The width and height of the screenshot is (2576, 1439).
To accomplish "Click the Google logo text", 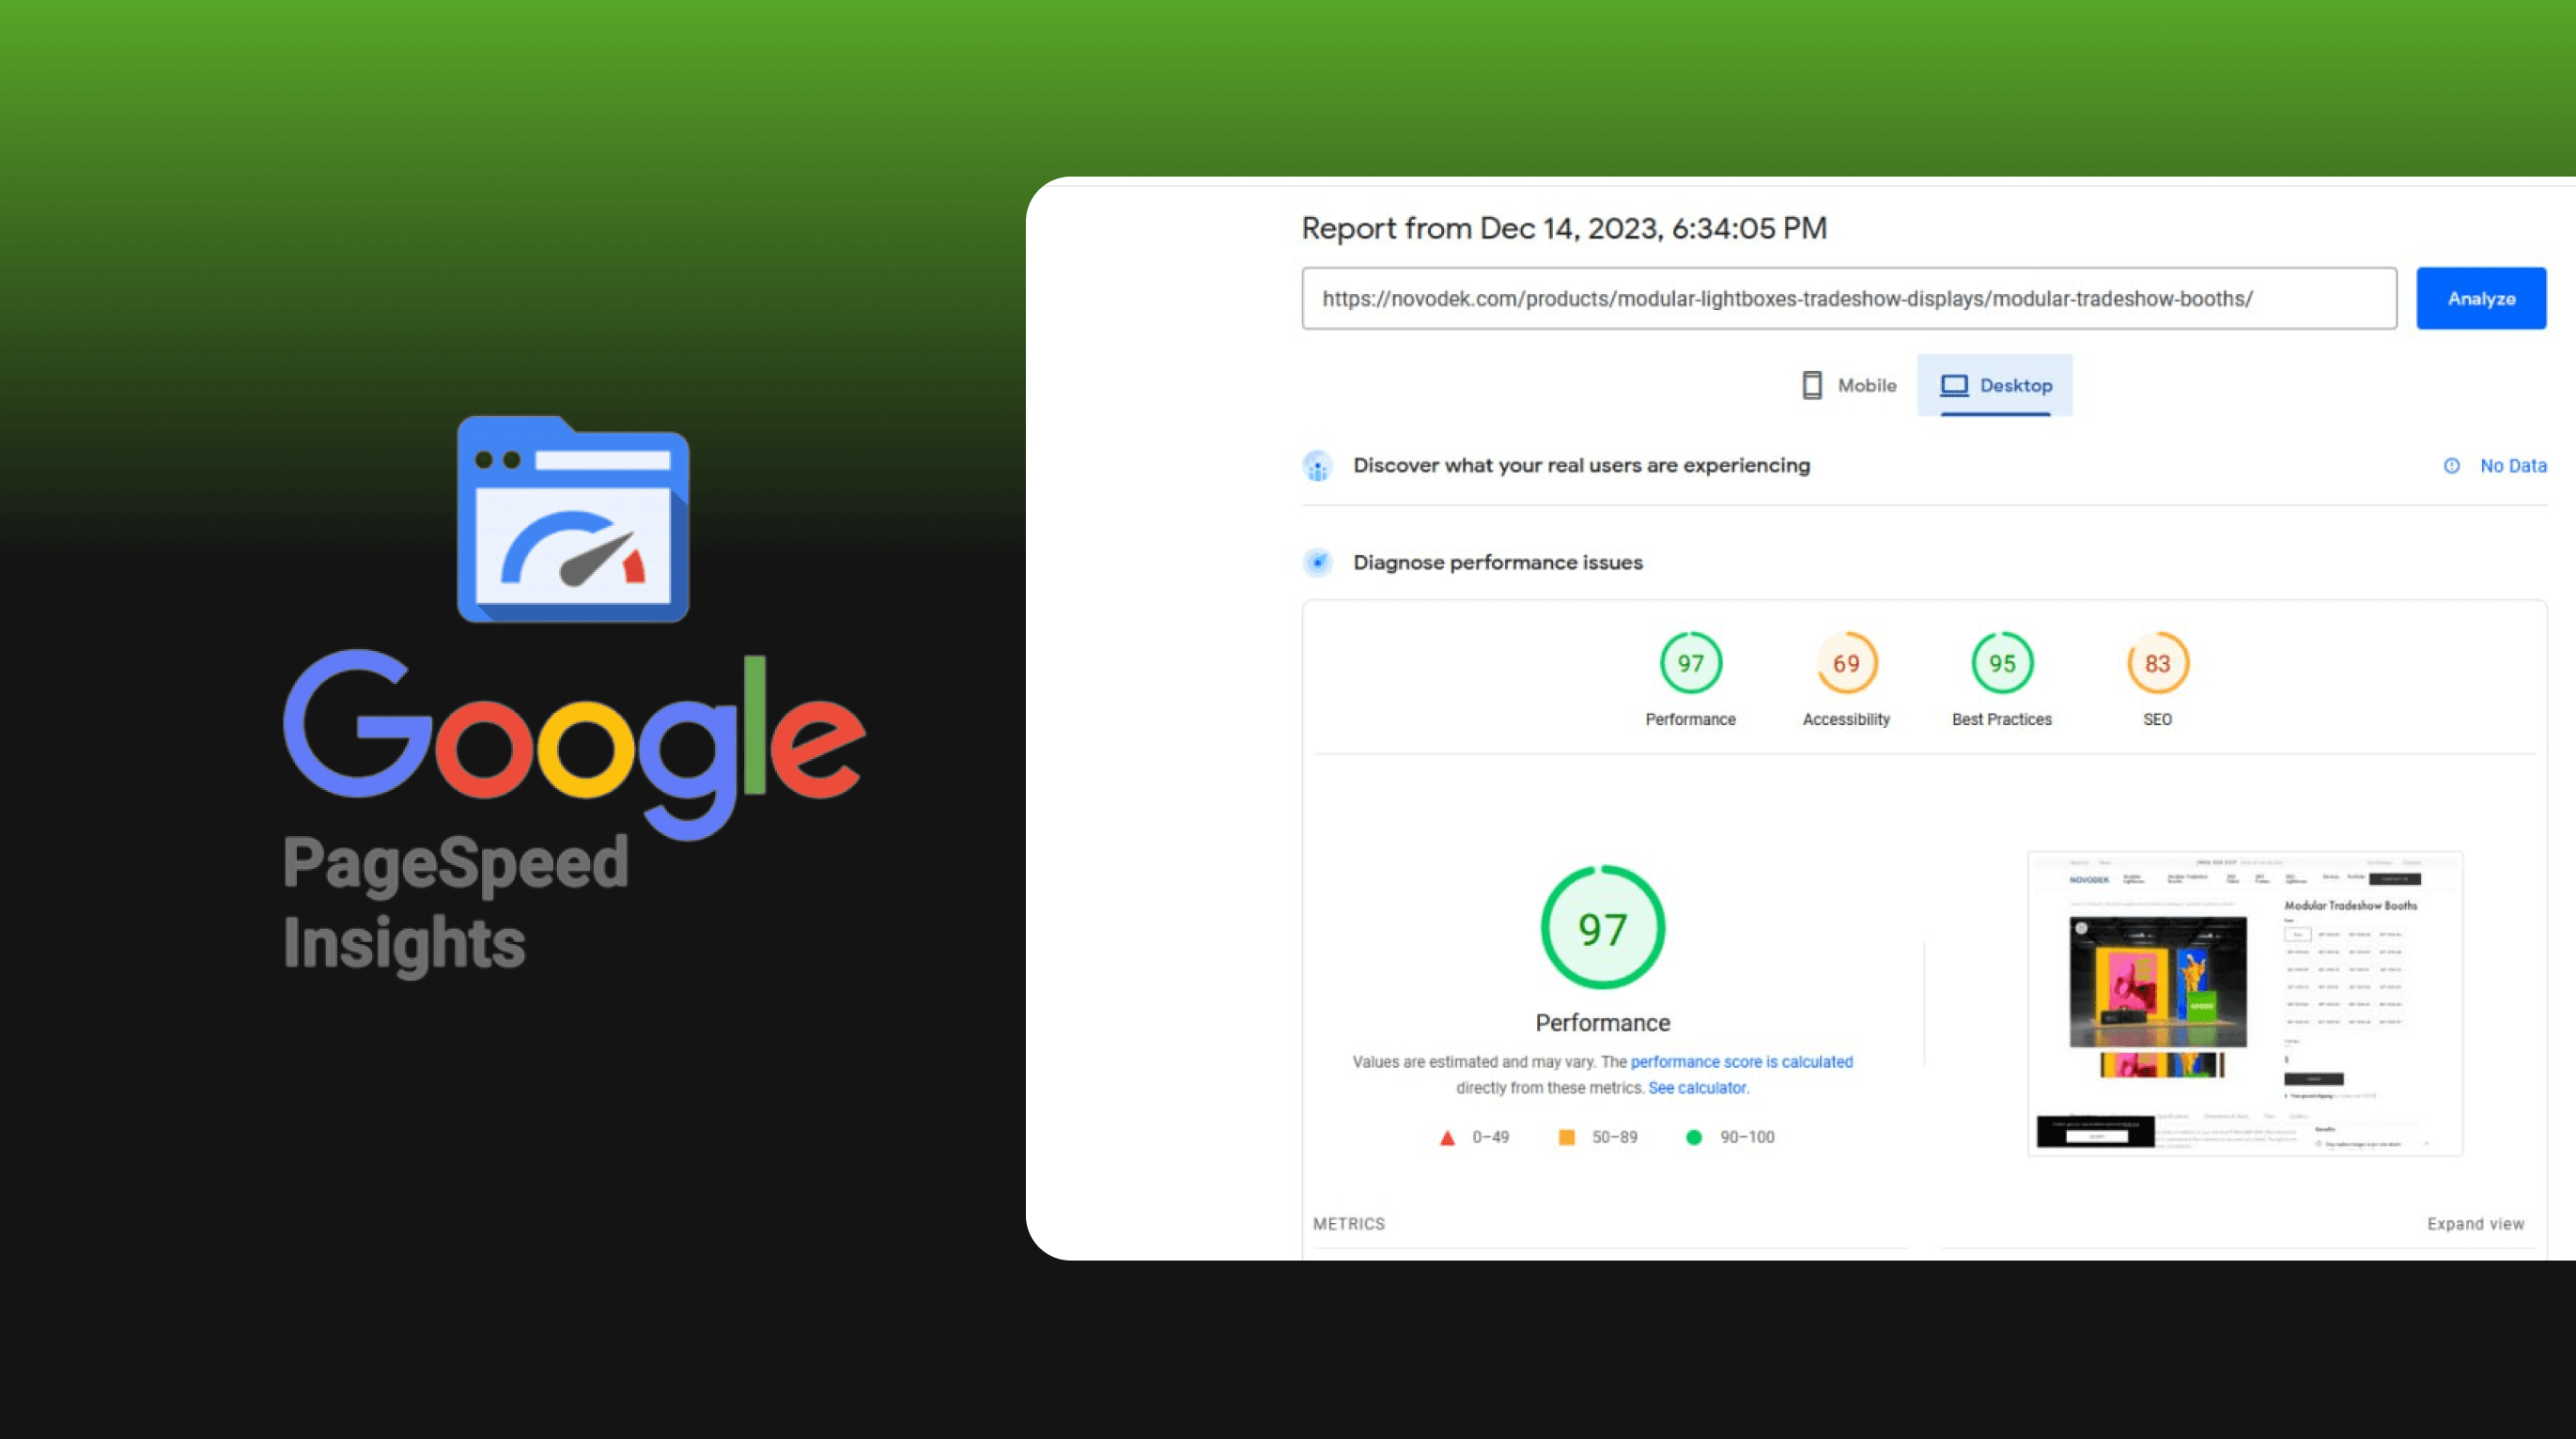I will click(x=574, y=745).
